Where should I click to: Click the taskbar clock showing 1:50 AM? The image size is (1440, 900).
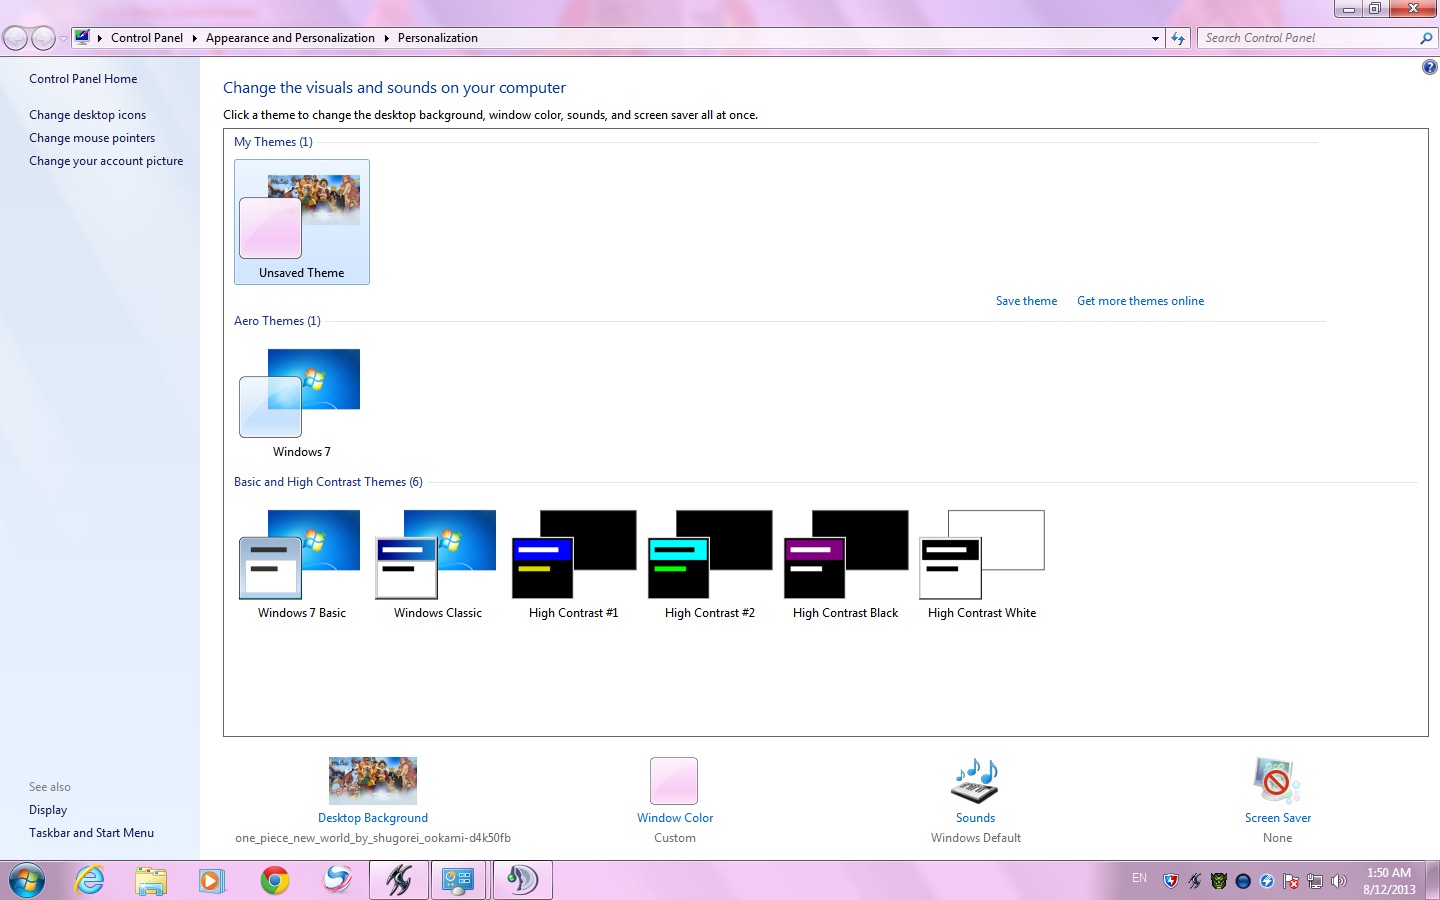pyautogui.click(x=1389, y=881)
